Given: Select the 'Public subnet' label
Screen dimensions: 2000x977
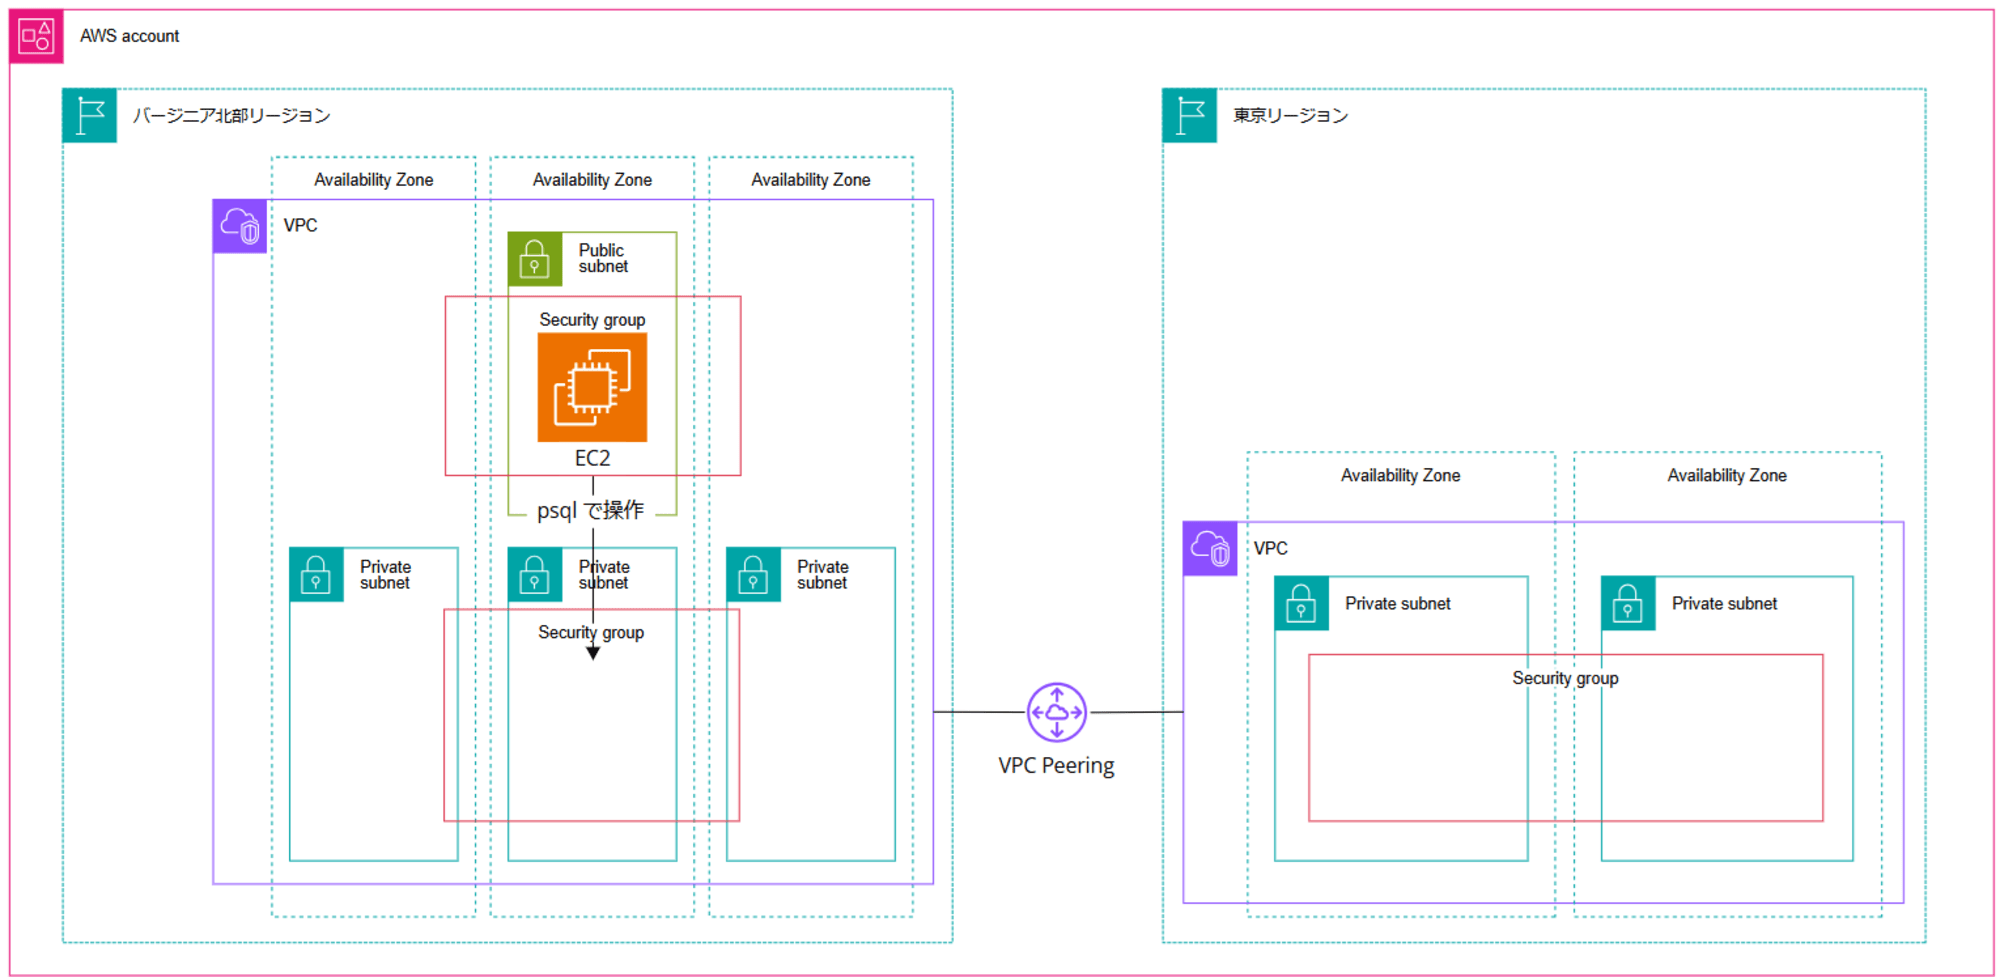Looking at the screenshot, I should (603, 258).
